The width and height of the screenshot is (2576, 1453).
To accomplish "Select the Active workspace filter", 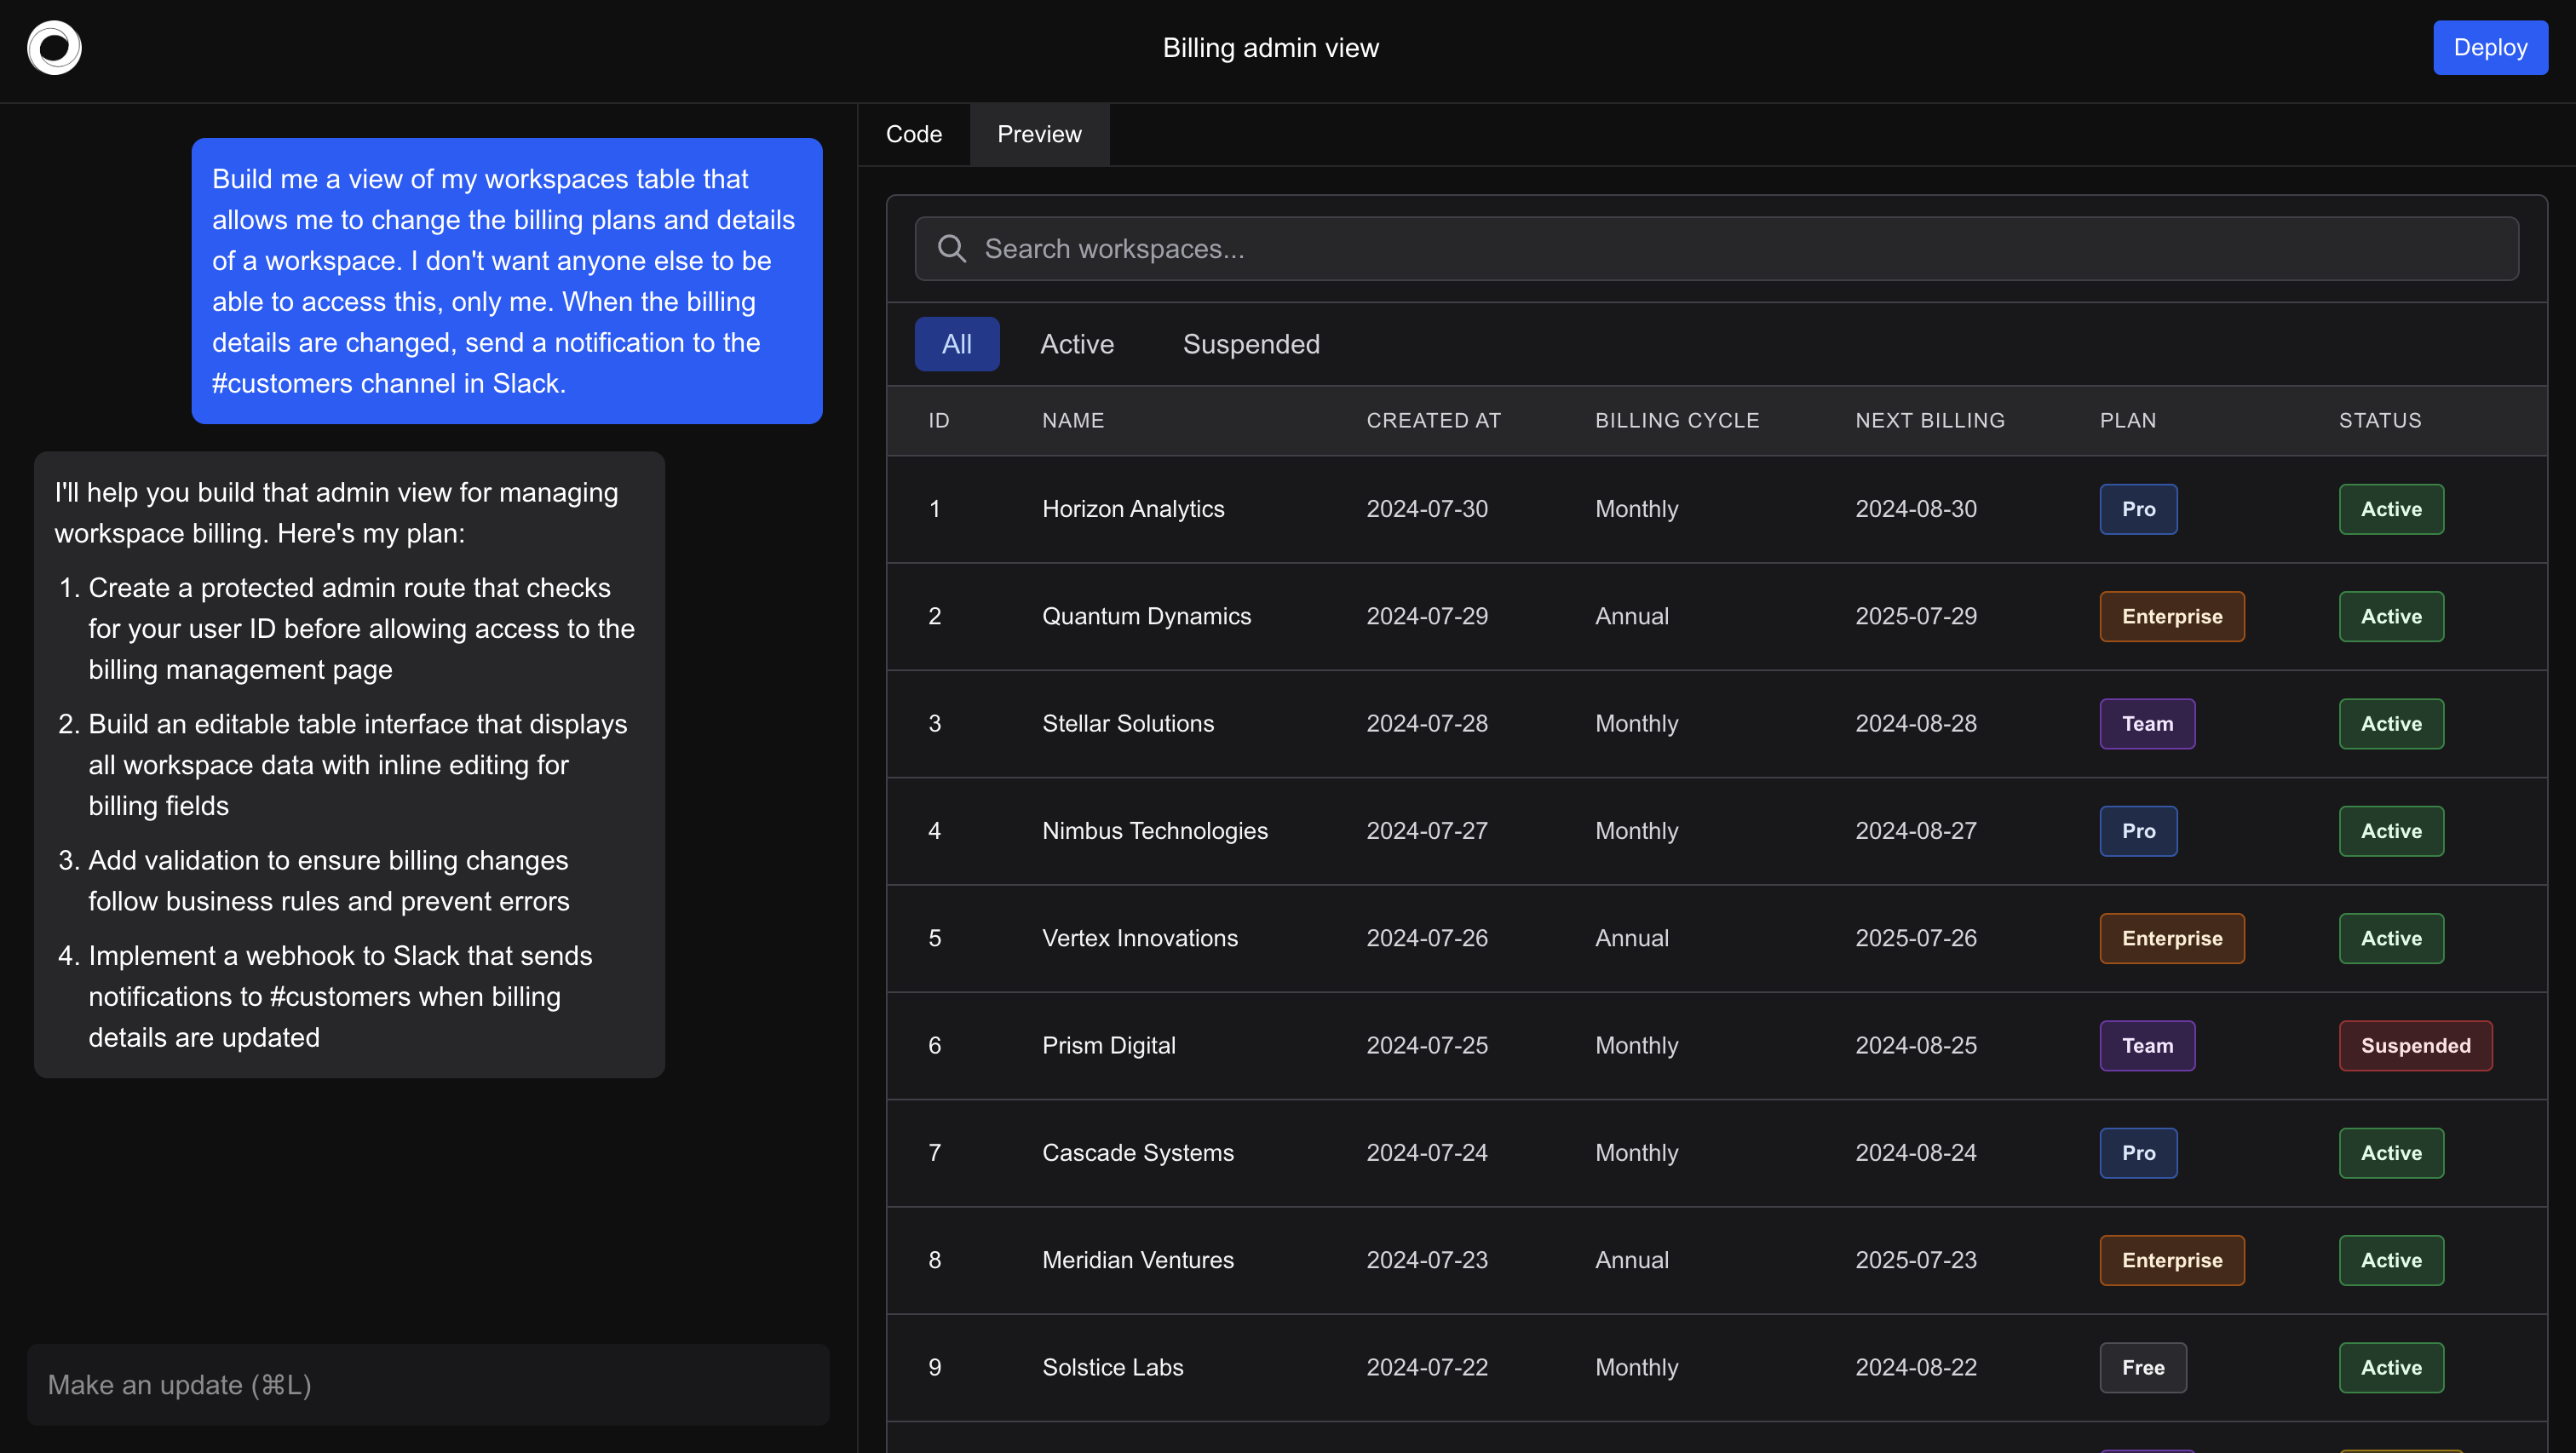I will pyautogui.click(x=1076, y=343).
